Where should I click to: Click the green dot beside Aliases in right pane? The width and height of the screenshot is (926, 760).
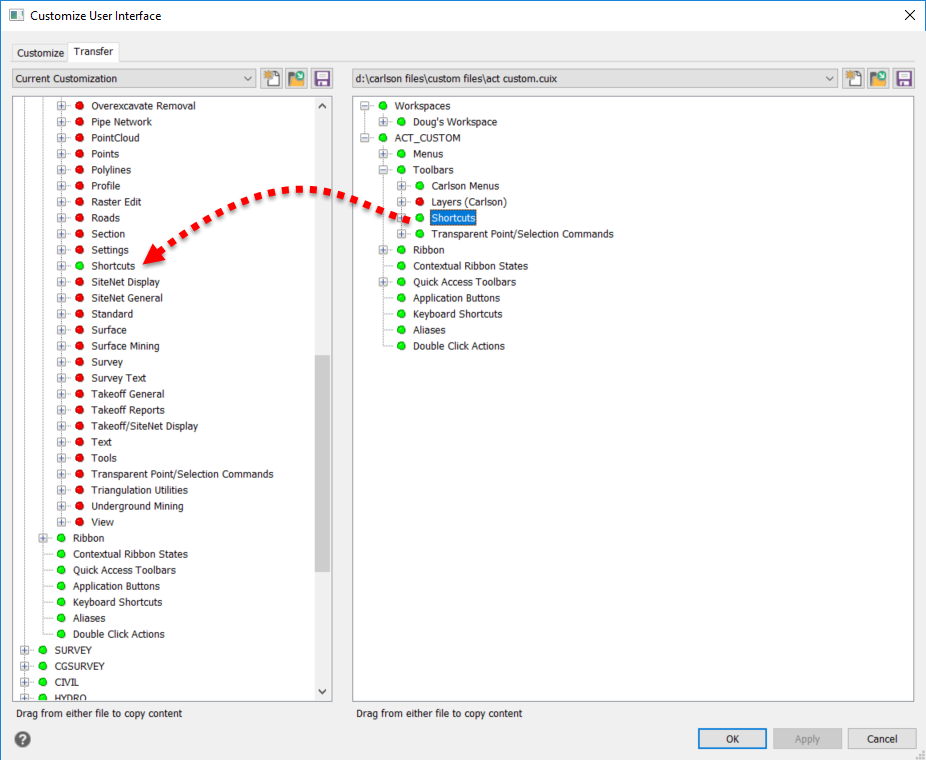(x=402, y=330)
